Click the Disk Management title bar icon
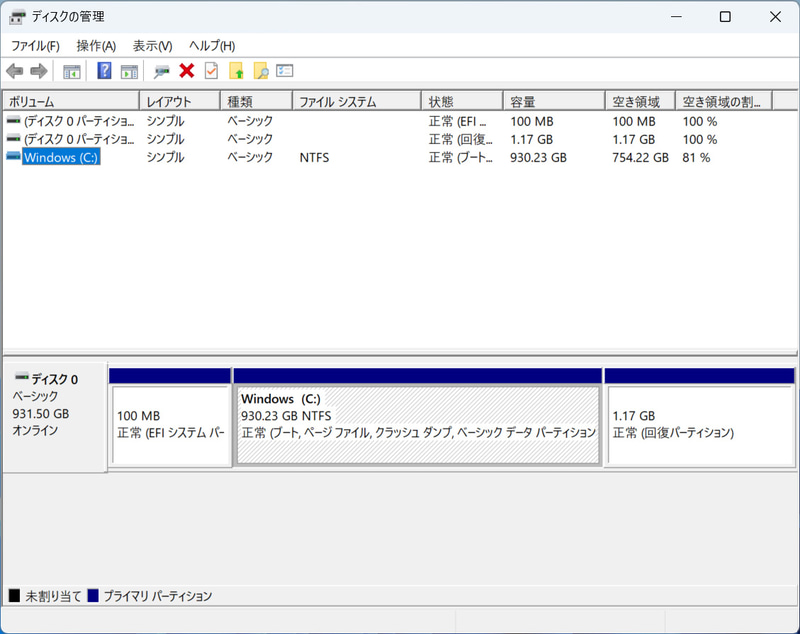Image resolution: width=800 pixels, height=634 pixels. [x=17, y=17]
